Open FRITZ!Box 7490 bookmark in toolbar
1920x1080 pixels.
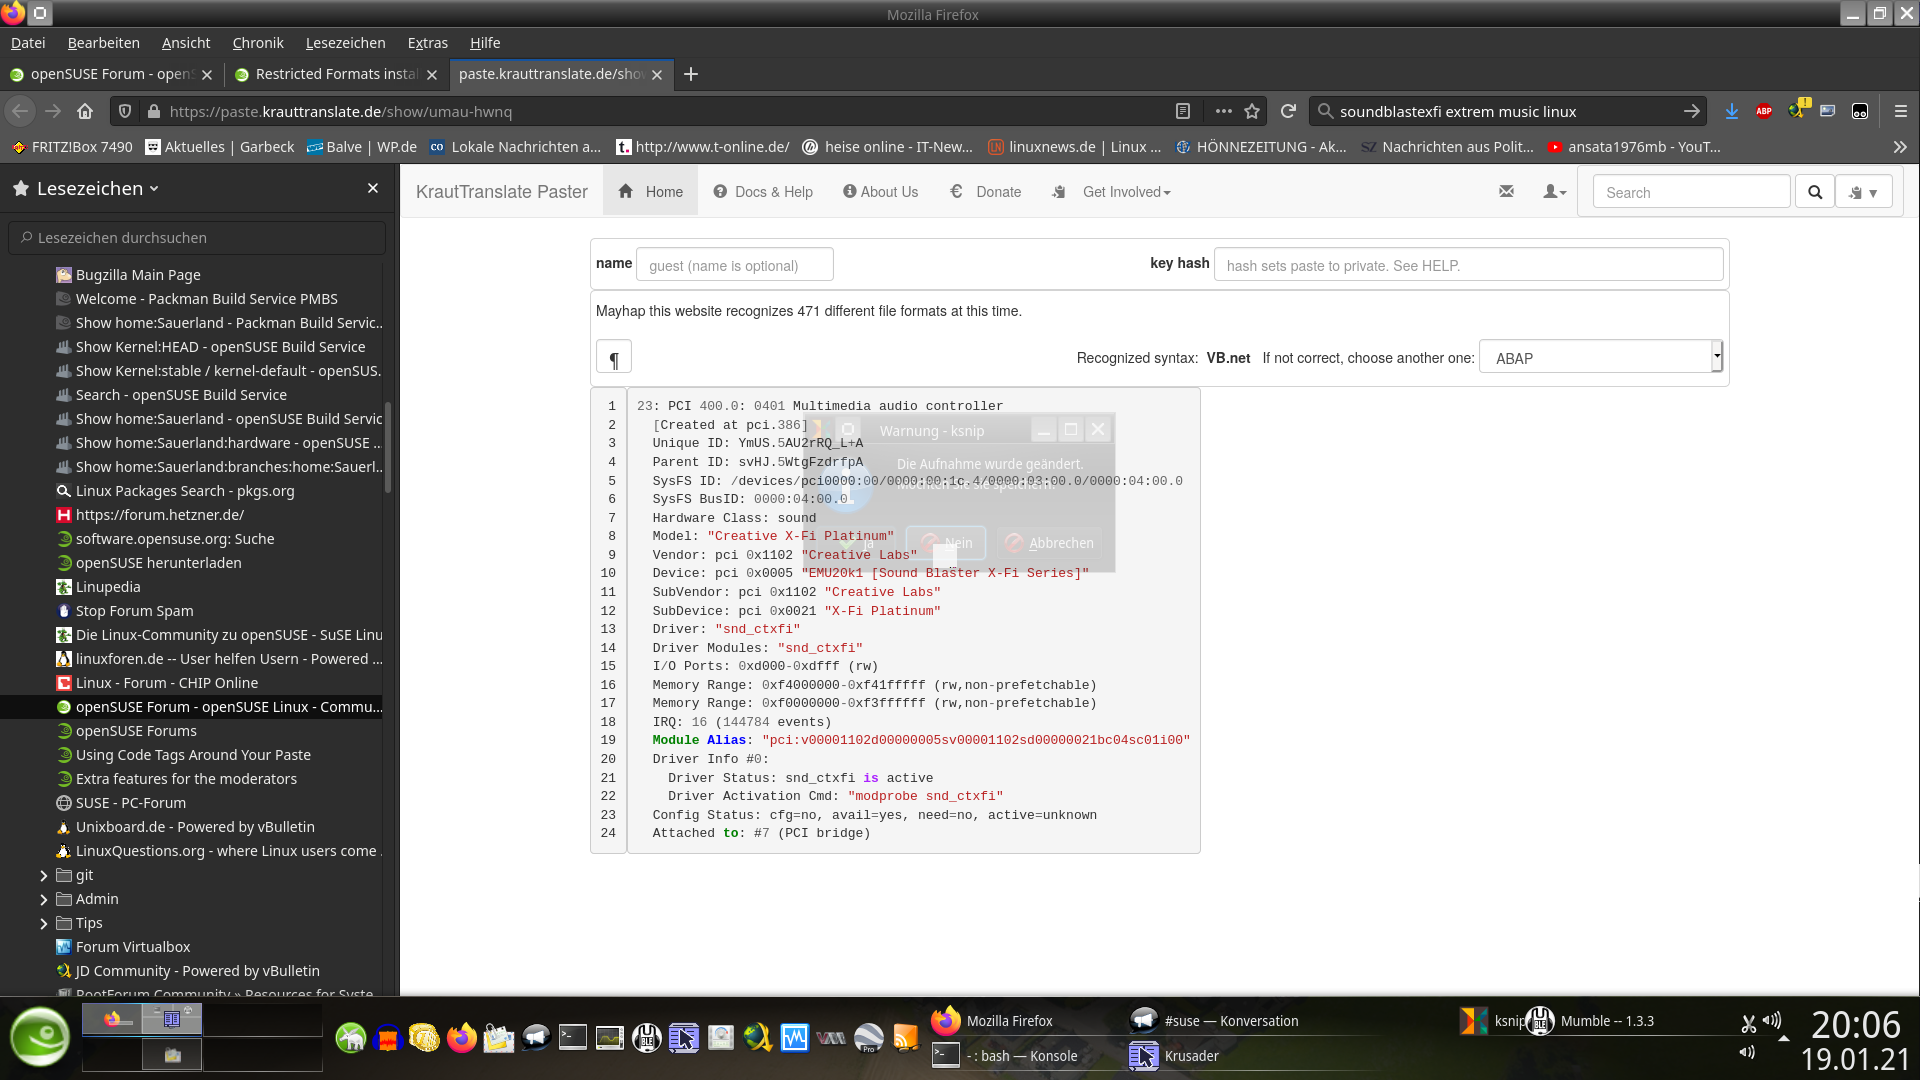click(72, 147)
